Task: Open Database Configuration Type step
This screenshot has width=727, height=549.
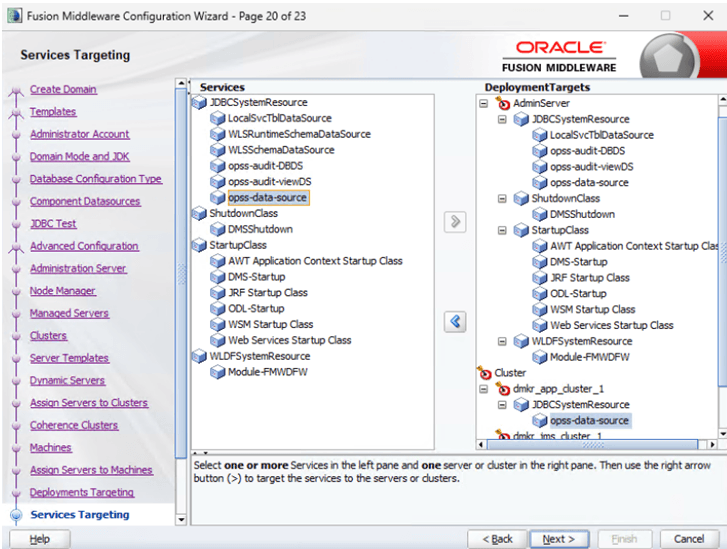Action: click(96, 179)
